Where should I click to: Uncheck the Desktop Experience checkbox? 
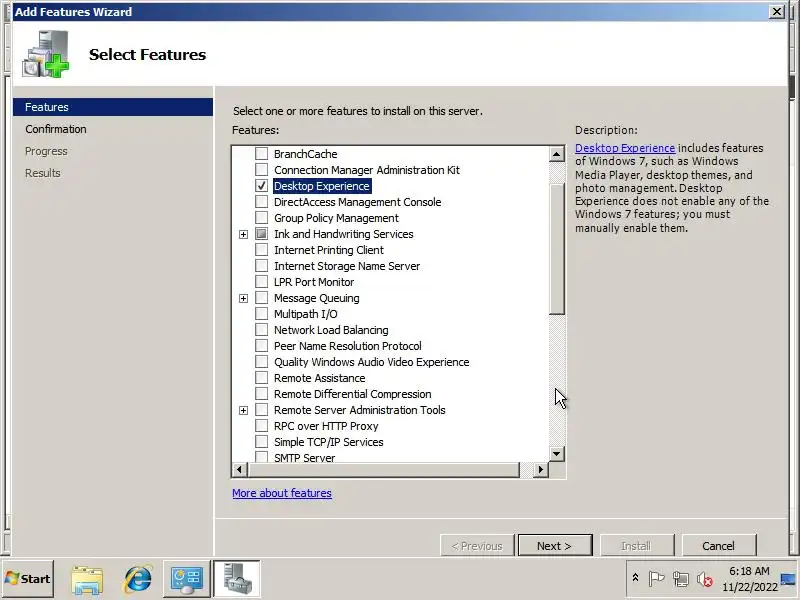click(x=261, y=186)
